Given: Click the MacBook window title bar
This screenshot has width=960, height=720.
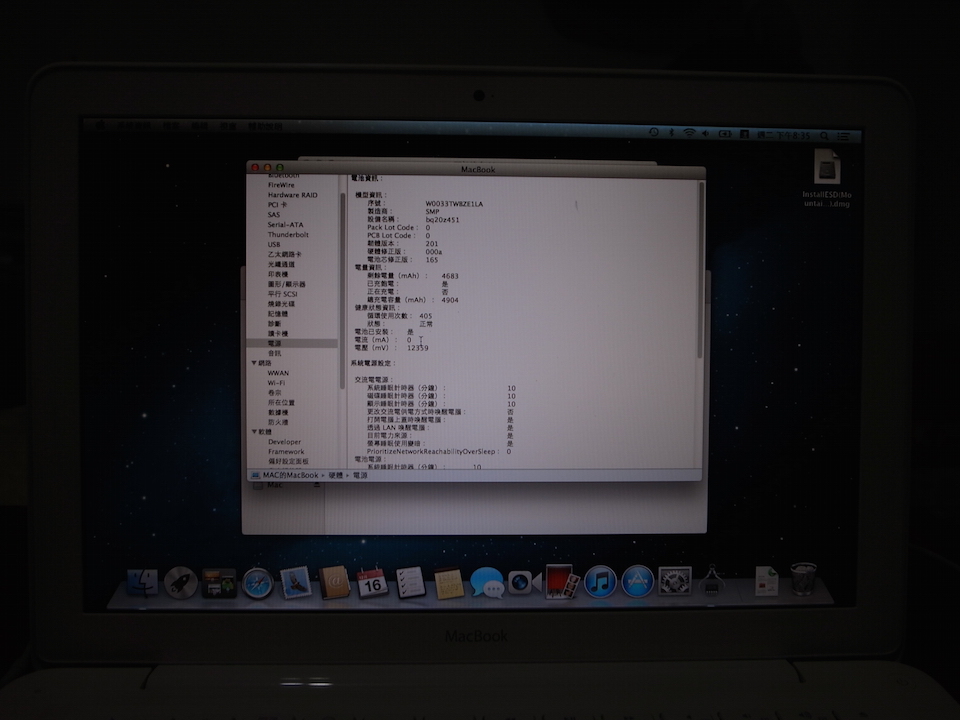Looking at the screenshot, I should (476, 168).
